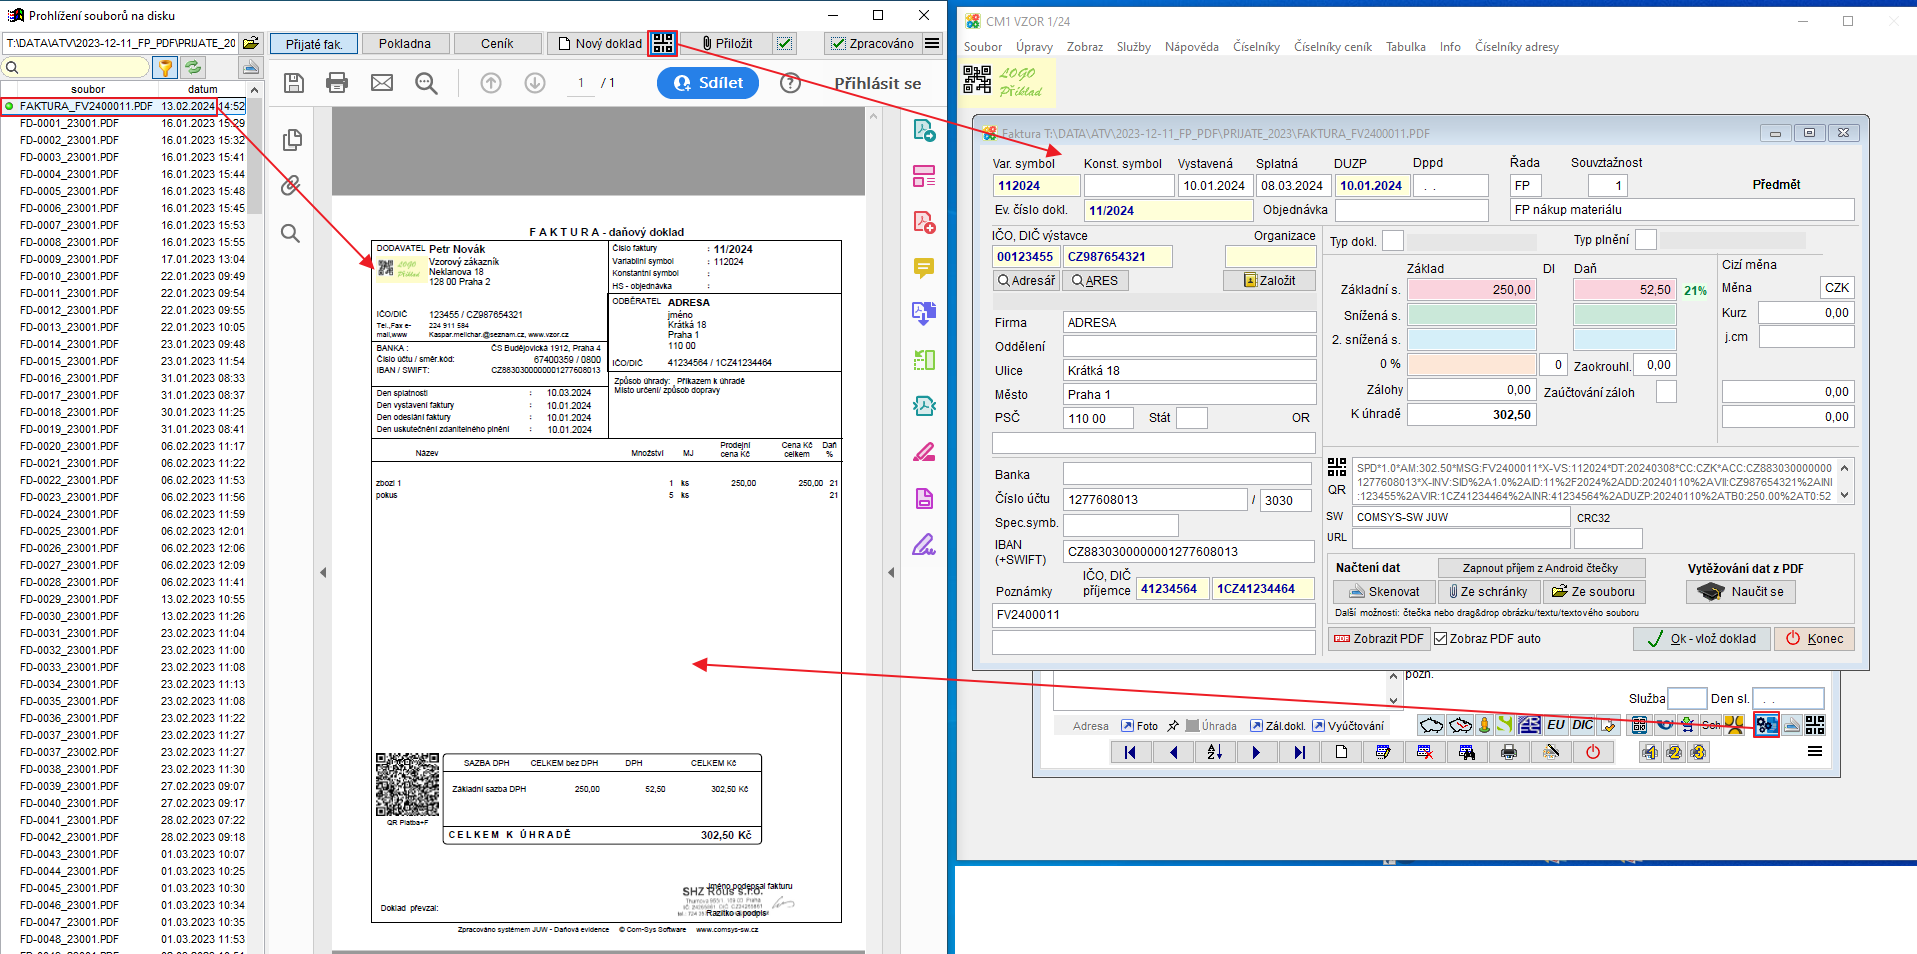Open the Soubor menu in CM1
Screen dimensions: 1917x954
[x=982, y=47]
